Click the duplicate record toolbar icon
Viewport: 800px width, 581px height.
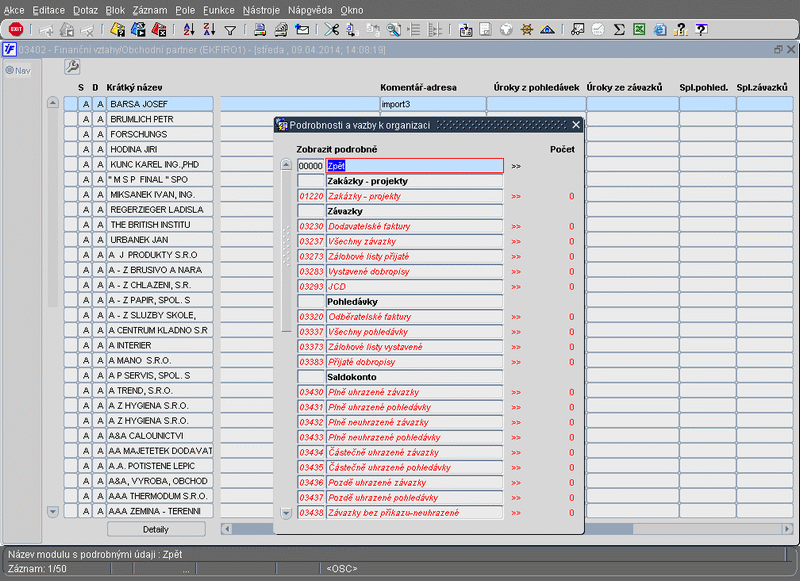(x=67, y=30)
